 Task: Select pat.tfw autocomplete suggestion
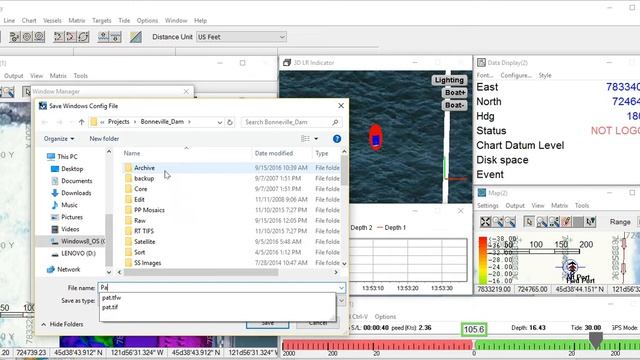(x=111, y=298)
